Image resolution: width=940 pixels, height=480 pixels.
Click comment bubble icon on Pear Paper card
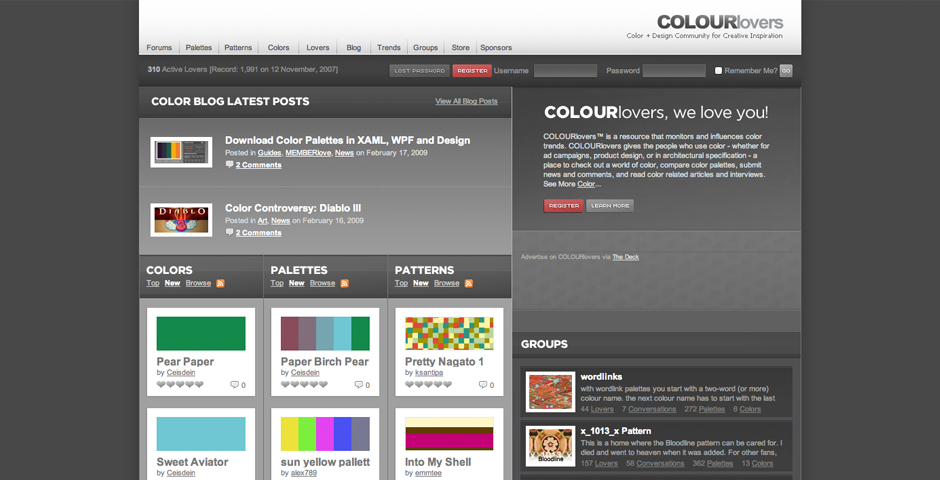(x=234, y=385)
